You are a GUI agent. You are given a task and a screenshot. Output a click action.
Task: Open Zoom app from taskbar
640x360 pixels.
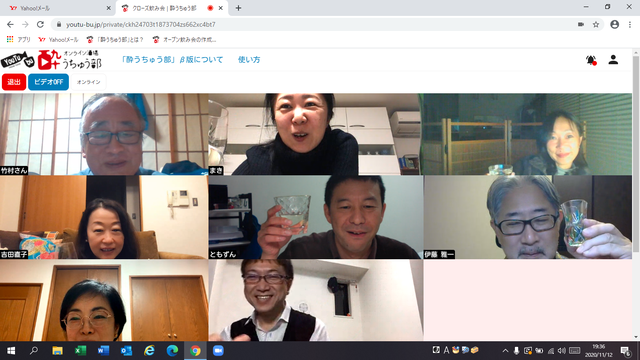[x=218, y=351]
